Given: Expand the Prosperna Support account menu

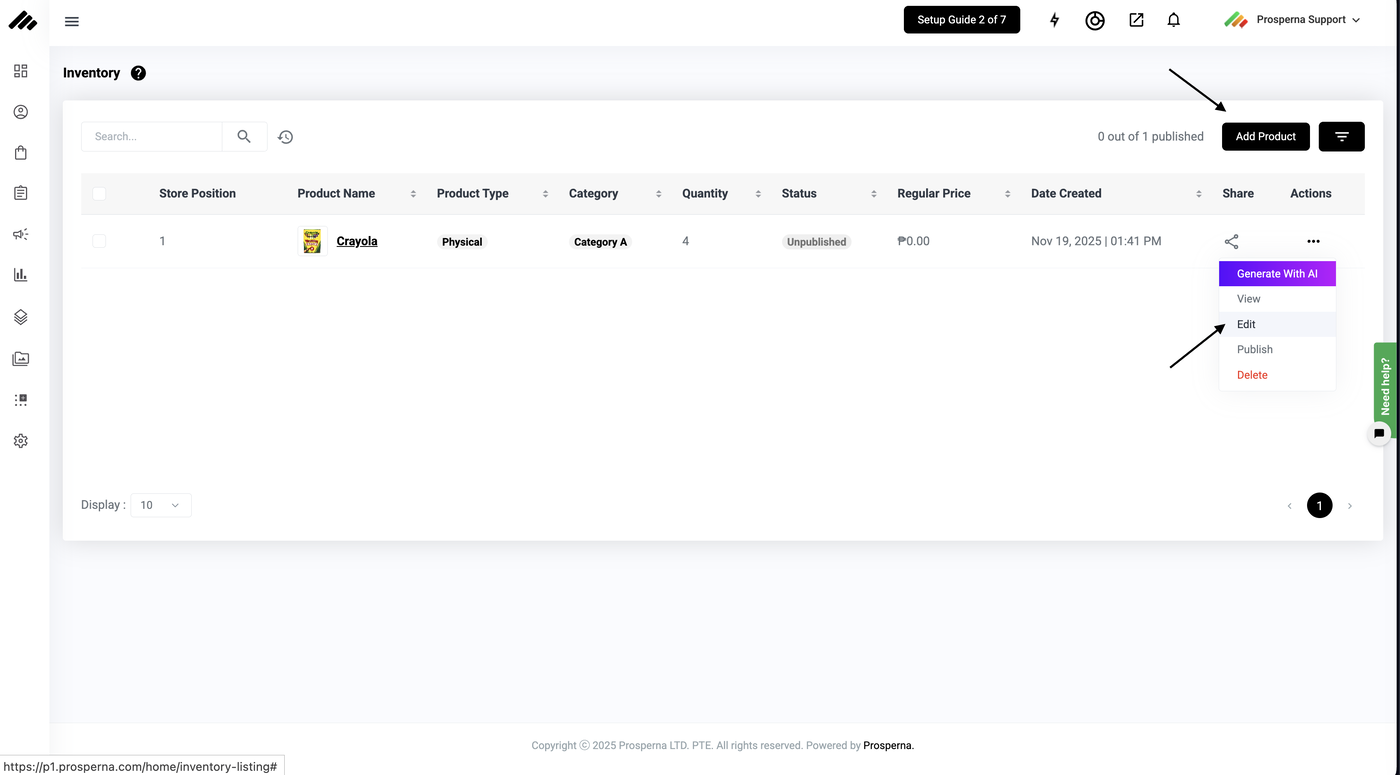Looking at the screenshot, I should click(1292, 20).
